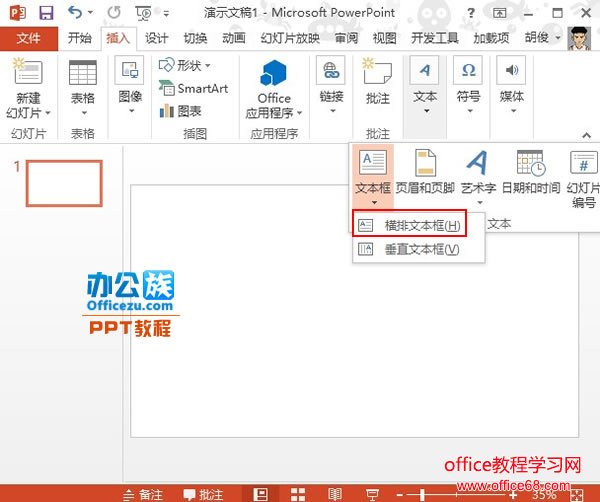Switch to Reading view

click(335, 494)
